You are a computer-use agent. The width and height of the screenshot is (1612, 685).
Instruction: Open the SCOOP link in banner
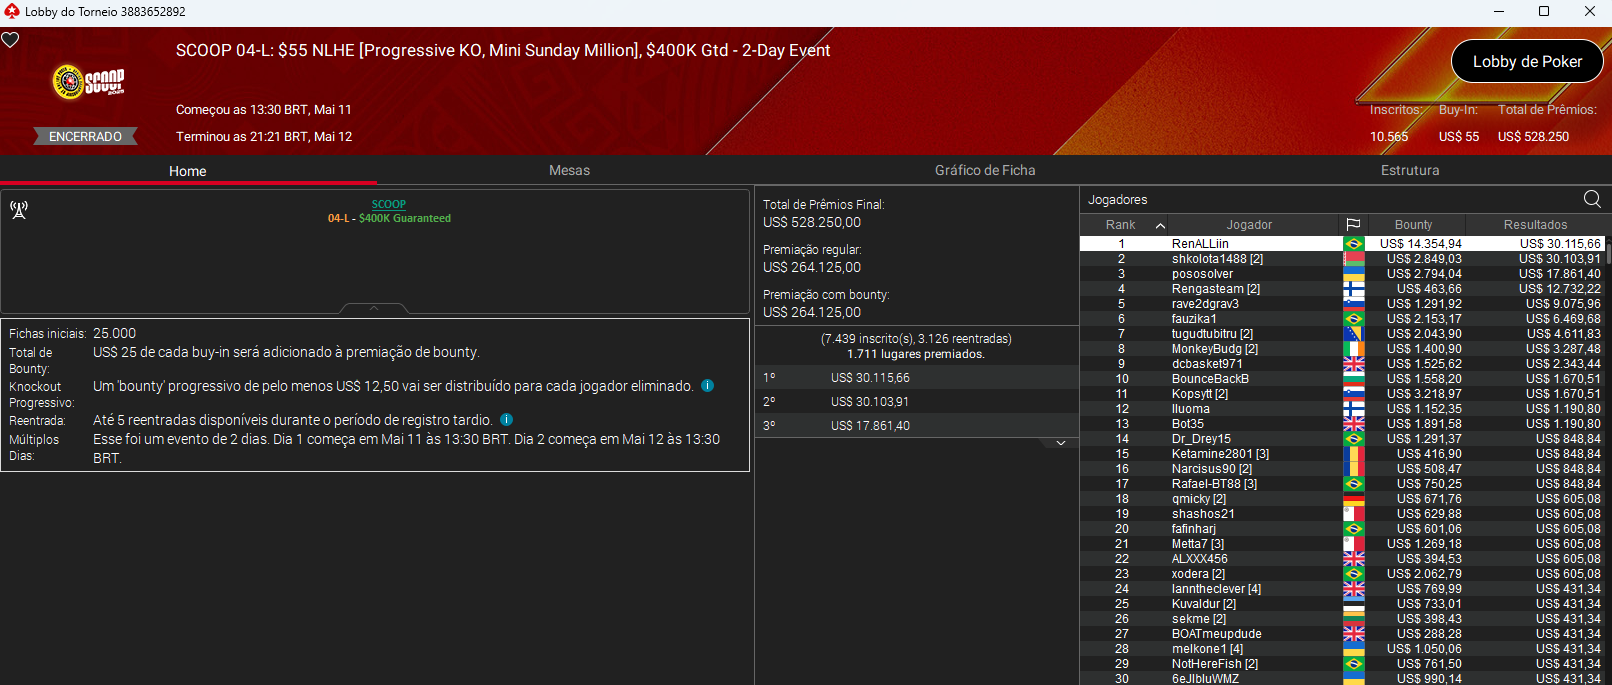click(x=389, y=204)
